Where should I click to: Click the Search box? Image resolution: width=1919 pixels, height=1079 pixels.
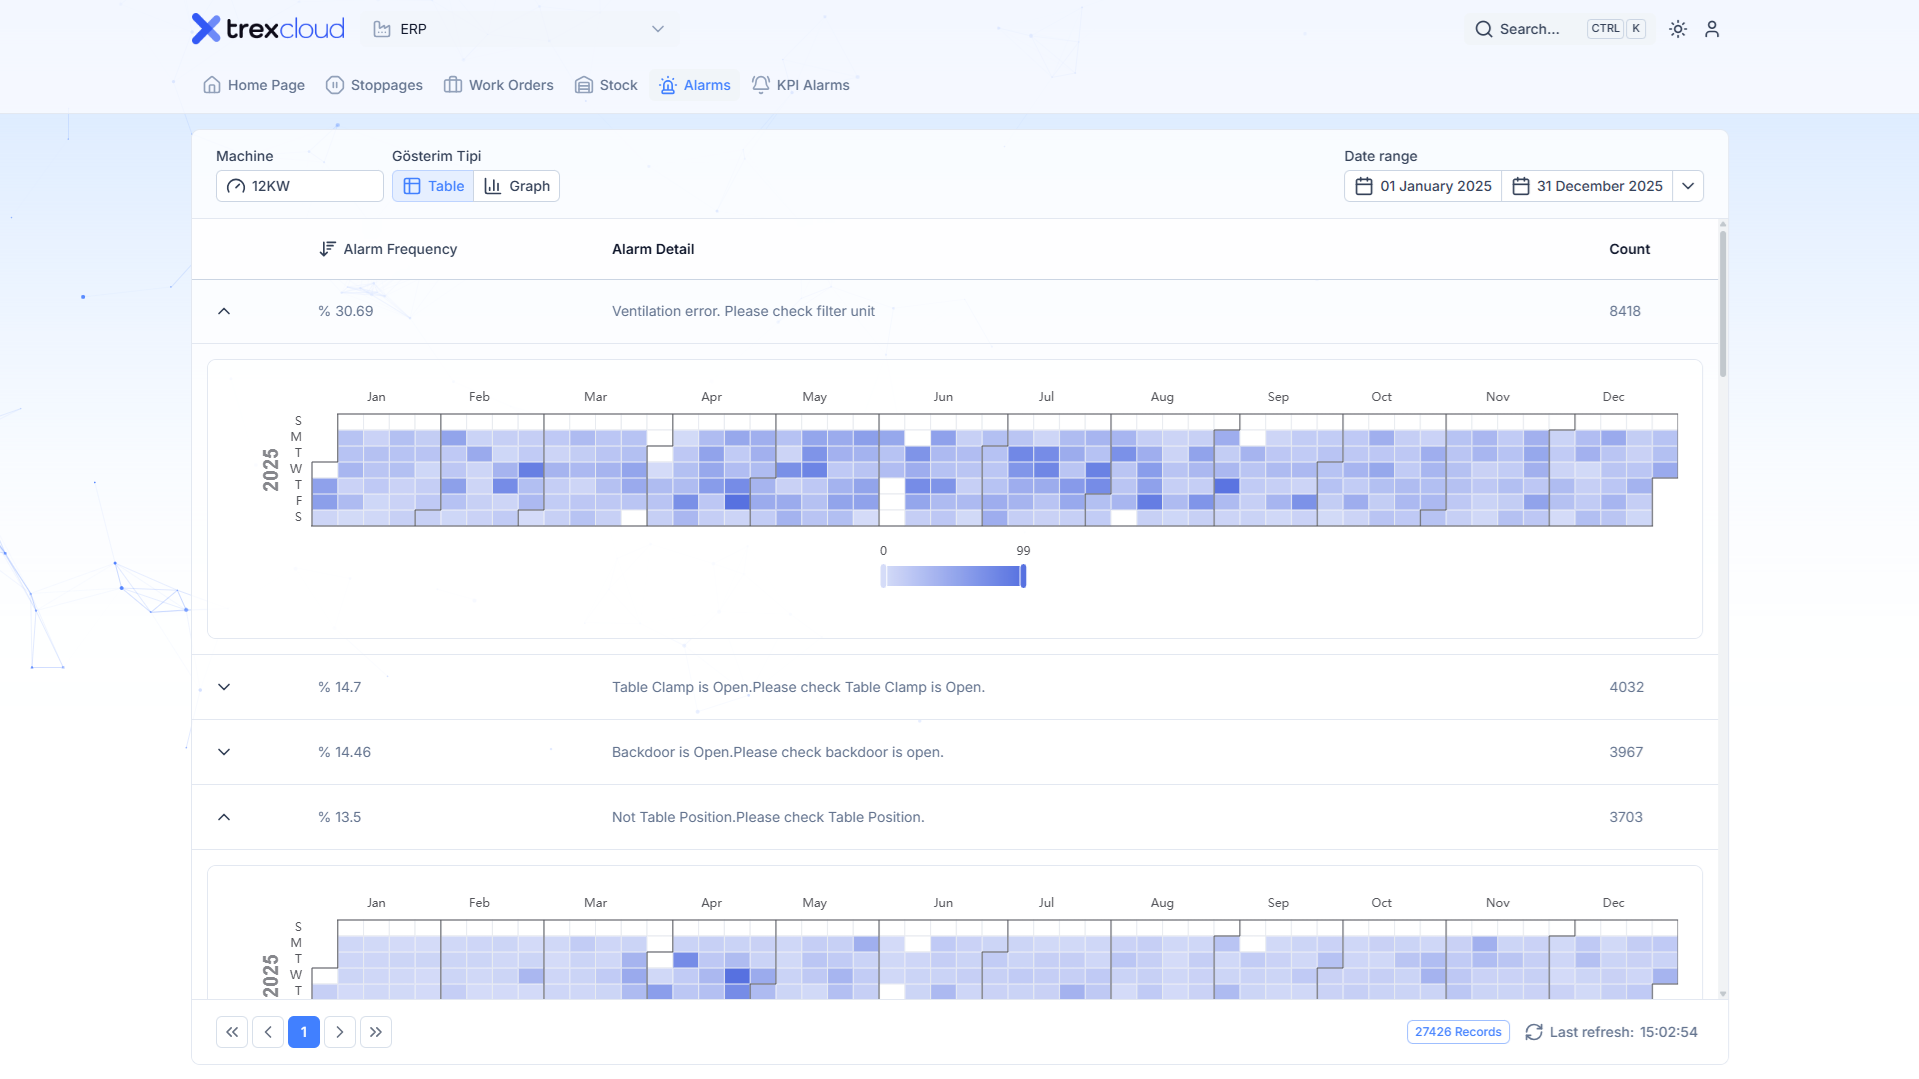[x=1559, y=29]
